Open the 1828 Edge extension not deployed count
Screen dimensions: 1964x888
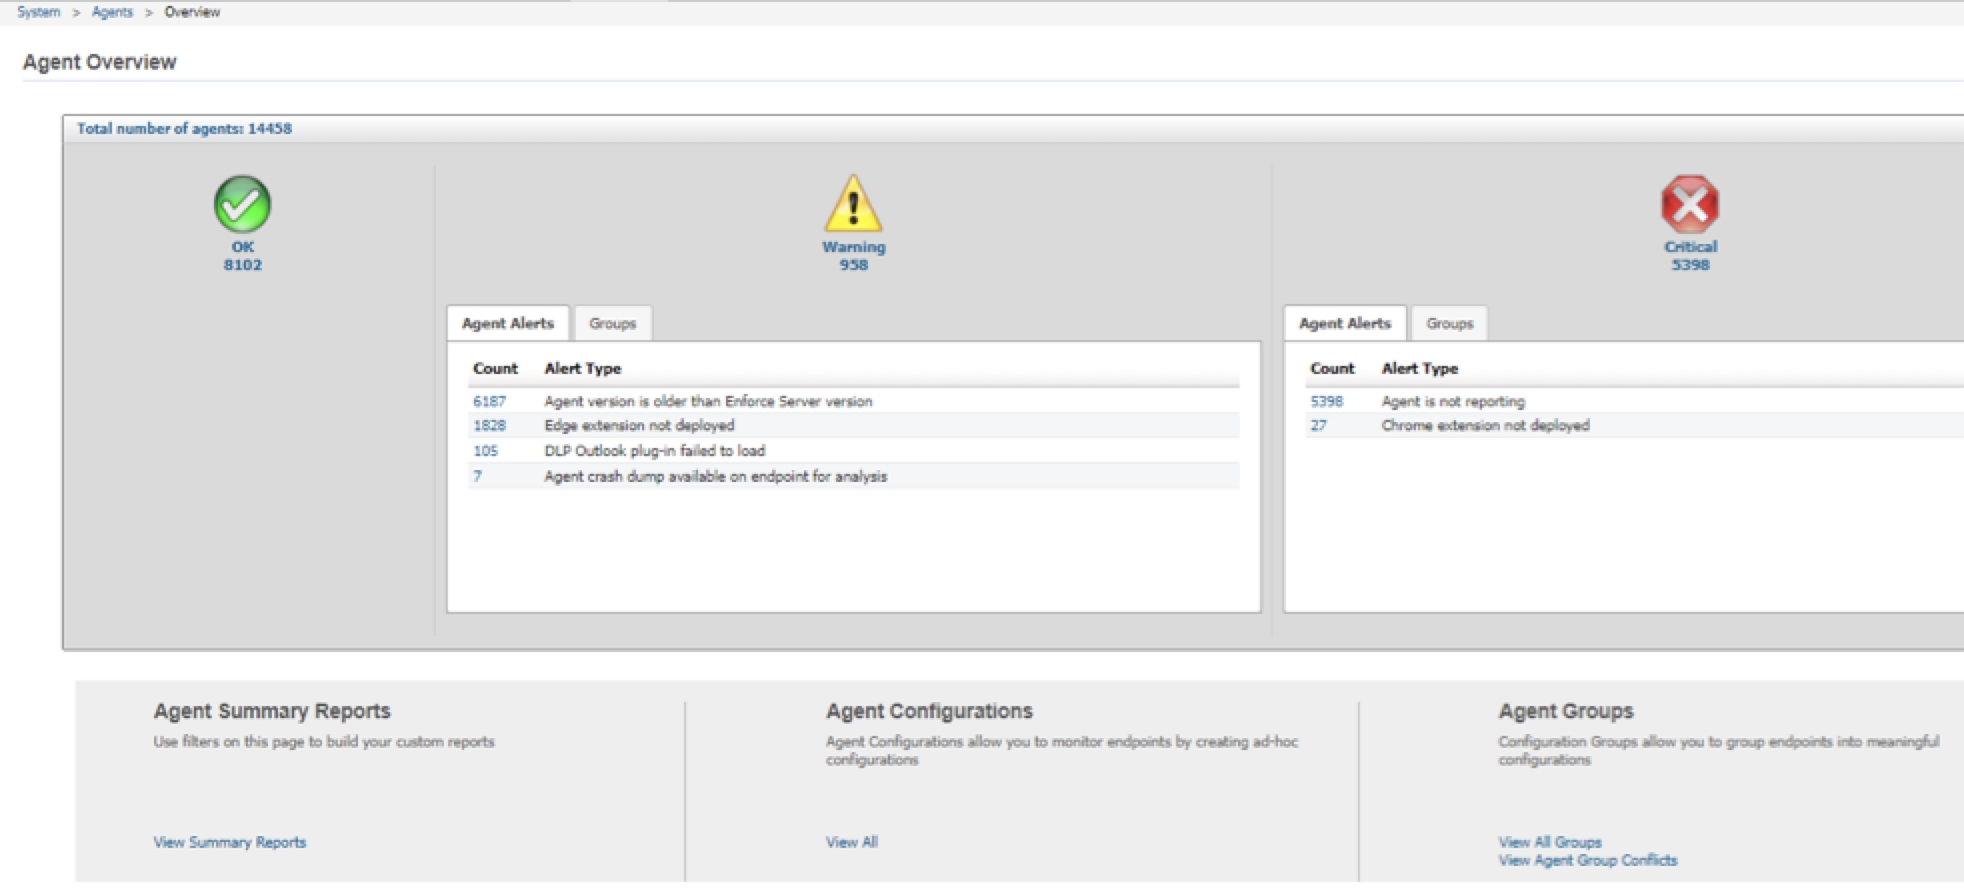point(489,426)
